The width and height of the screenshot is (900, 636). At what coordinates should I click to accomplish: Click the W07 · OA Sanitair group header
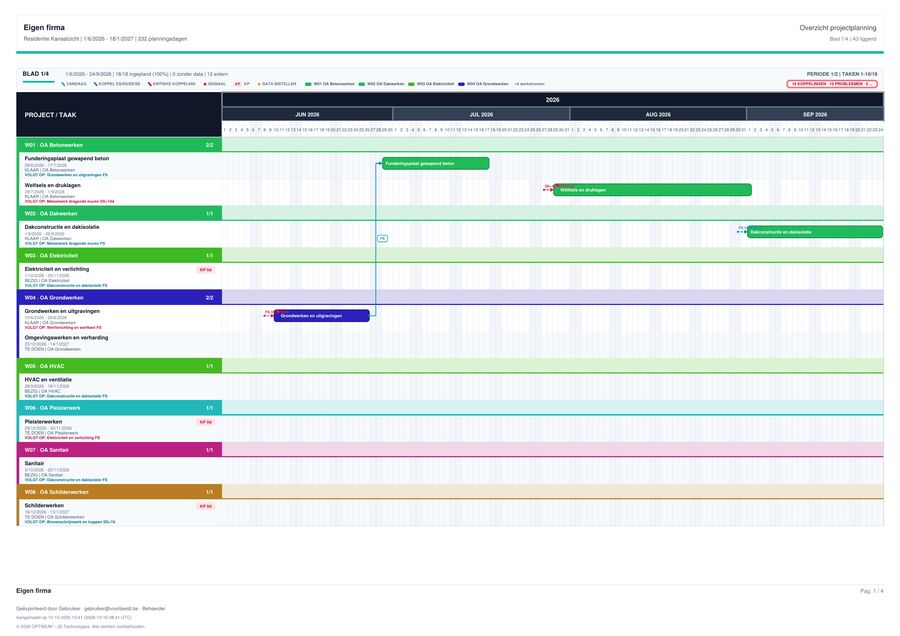click(x=119, y=450)
